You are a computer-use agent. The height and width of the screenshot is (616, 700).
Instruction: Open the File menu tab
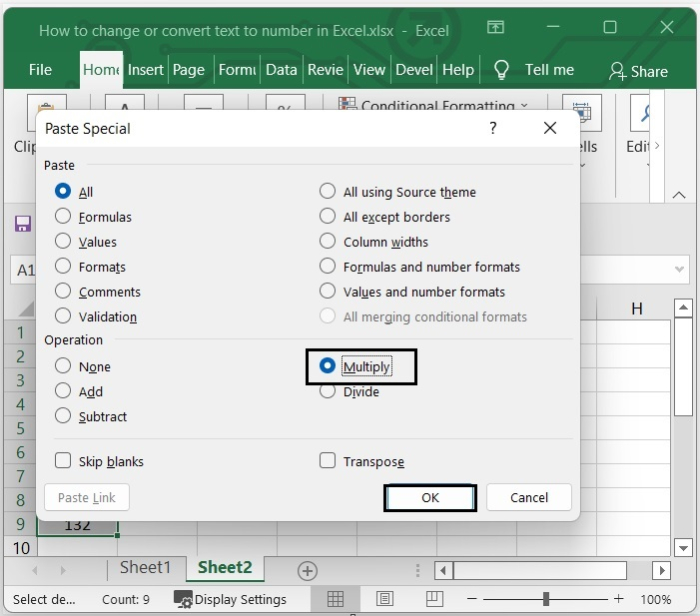pyautogui.click(x=40, y=70)
